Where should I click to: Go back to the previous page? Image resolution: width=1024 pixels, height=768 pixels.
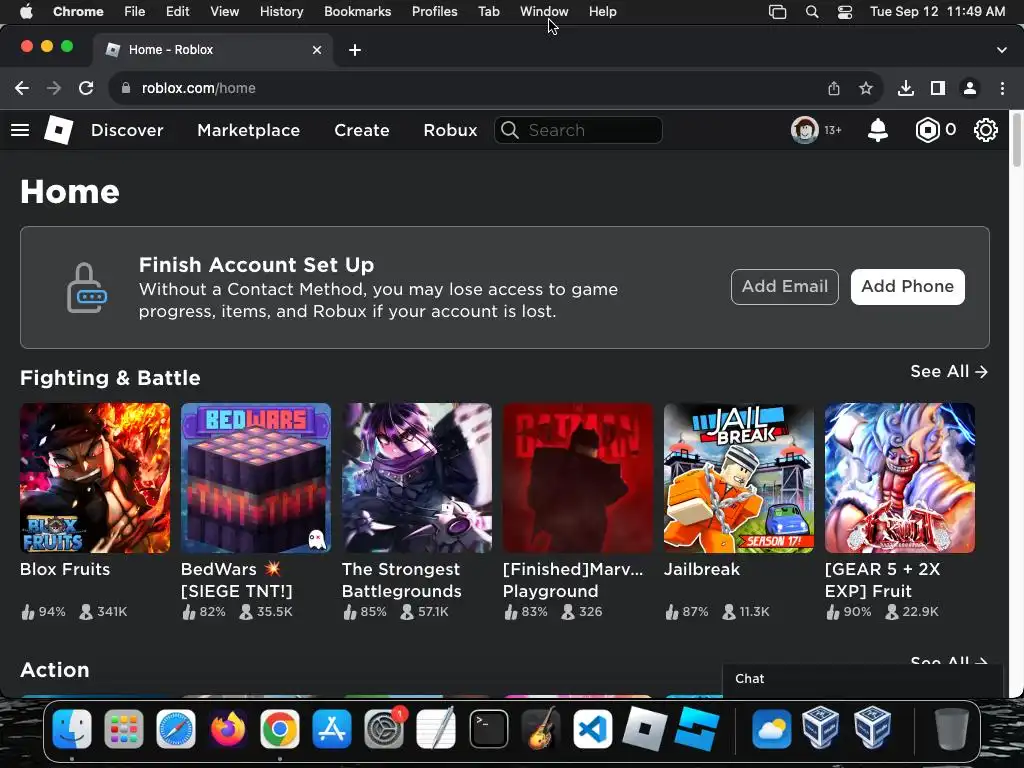pyautogui.click(x=22, y=88)
